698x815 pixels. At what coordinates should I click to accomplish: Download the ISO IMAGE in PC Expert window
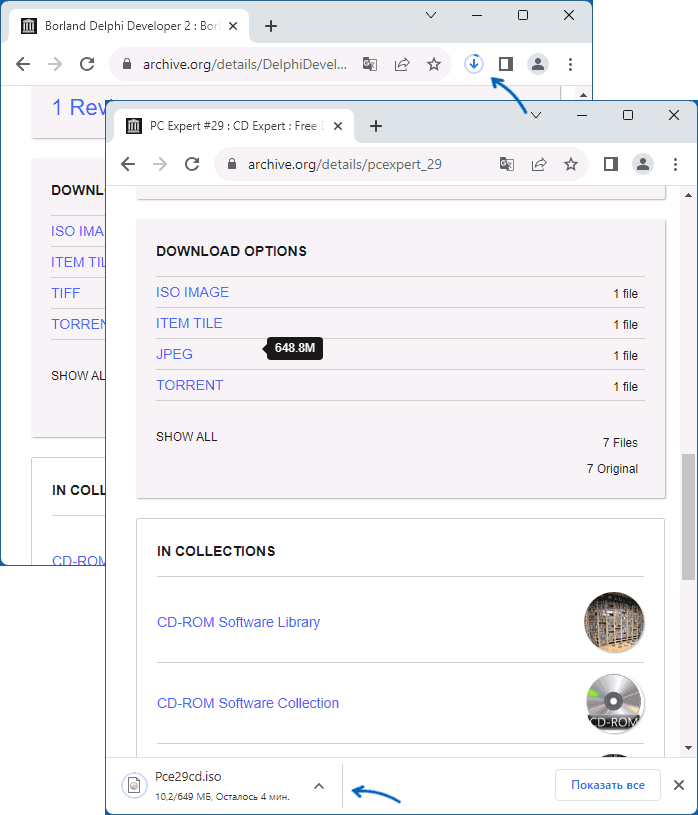pos(192,292)
